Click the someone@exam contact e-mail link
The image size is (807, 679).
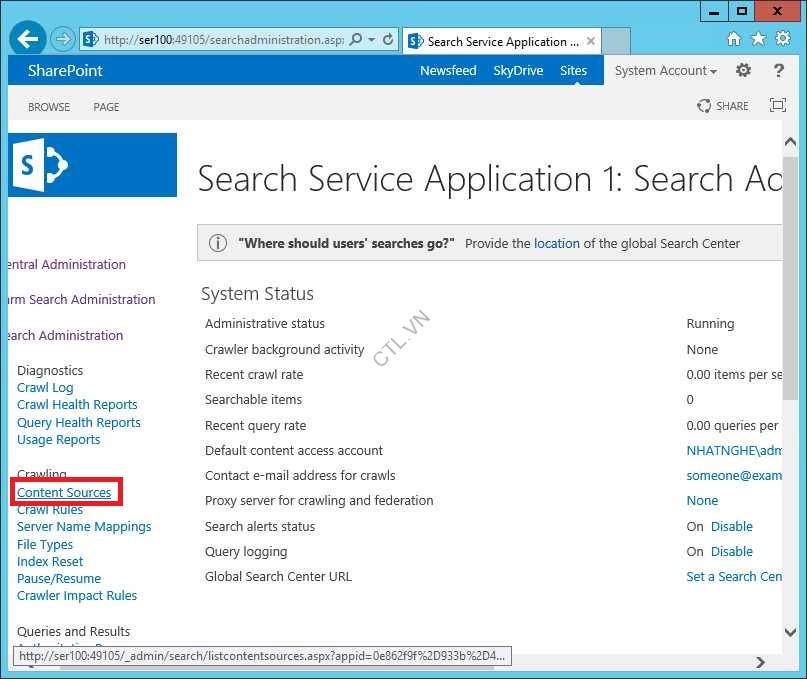(x=734, y=476)
